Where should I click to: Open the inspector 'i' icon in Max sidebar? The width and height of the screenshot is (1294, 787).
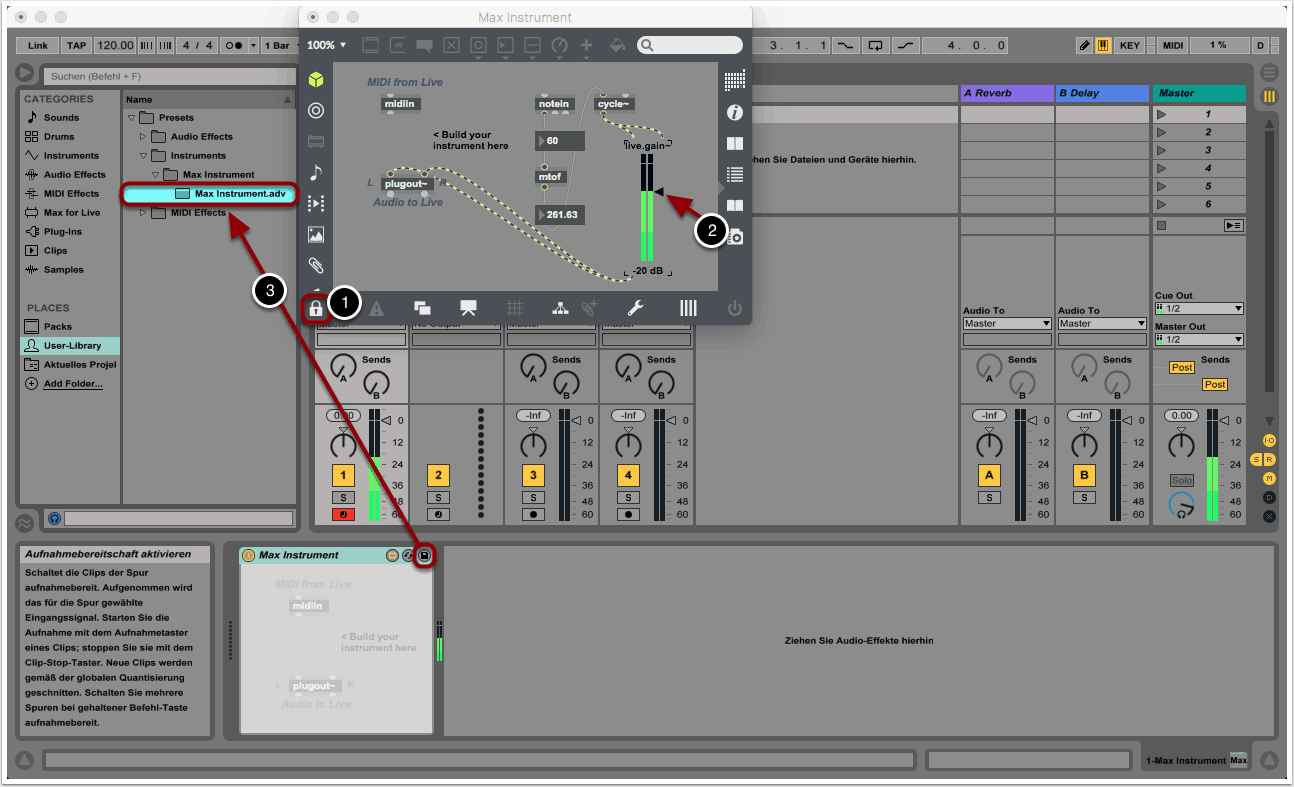[735, 113]
